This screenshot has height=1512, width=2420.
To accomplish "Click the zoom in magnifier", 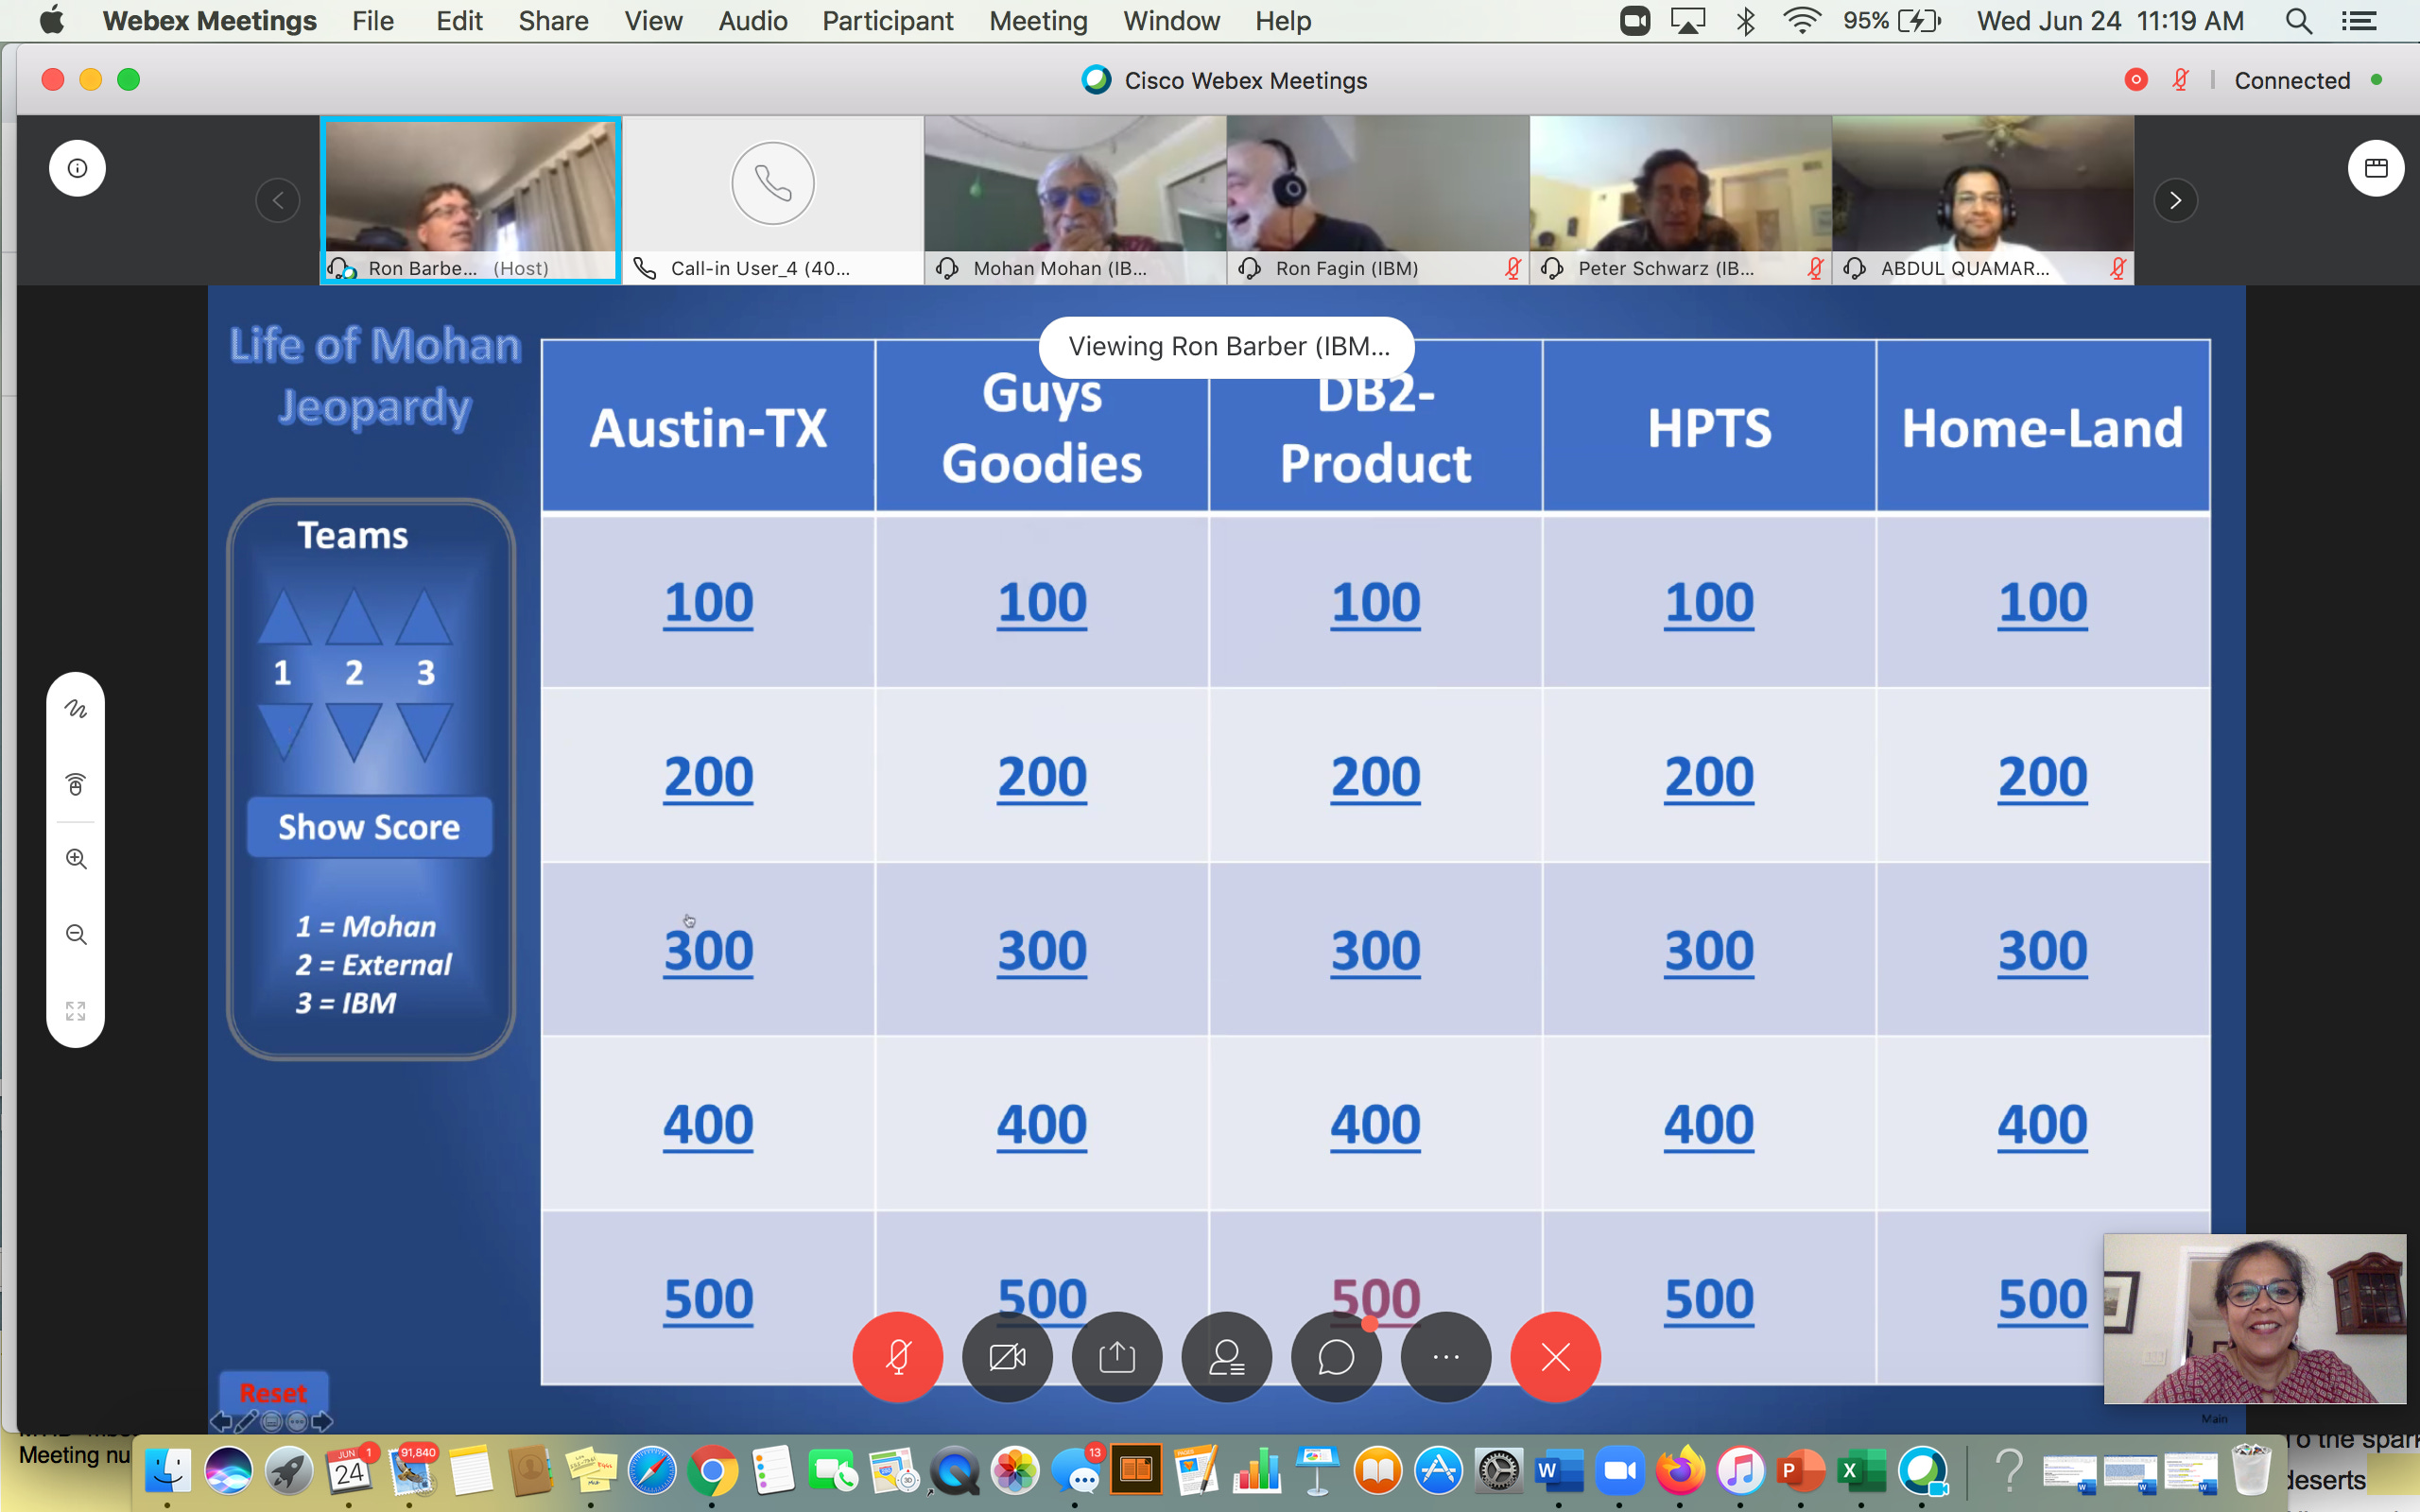I will 76,859.
